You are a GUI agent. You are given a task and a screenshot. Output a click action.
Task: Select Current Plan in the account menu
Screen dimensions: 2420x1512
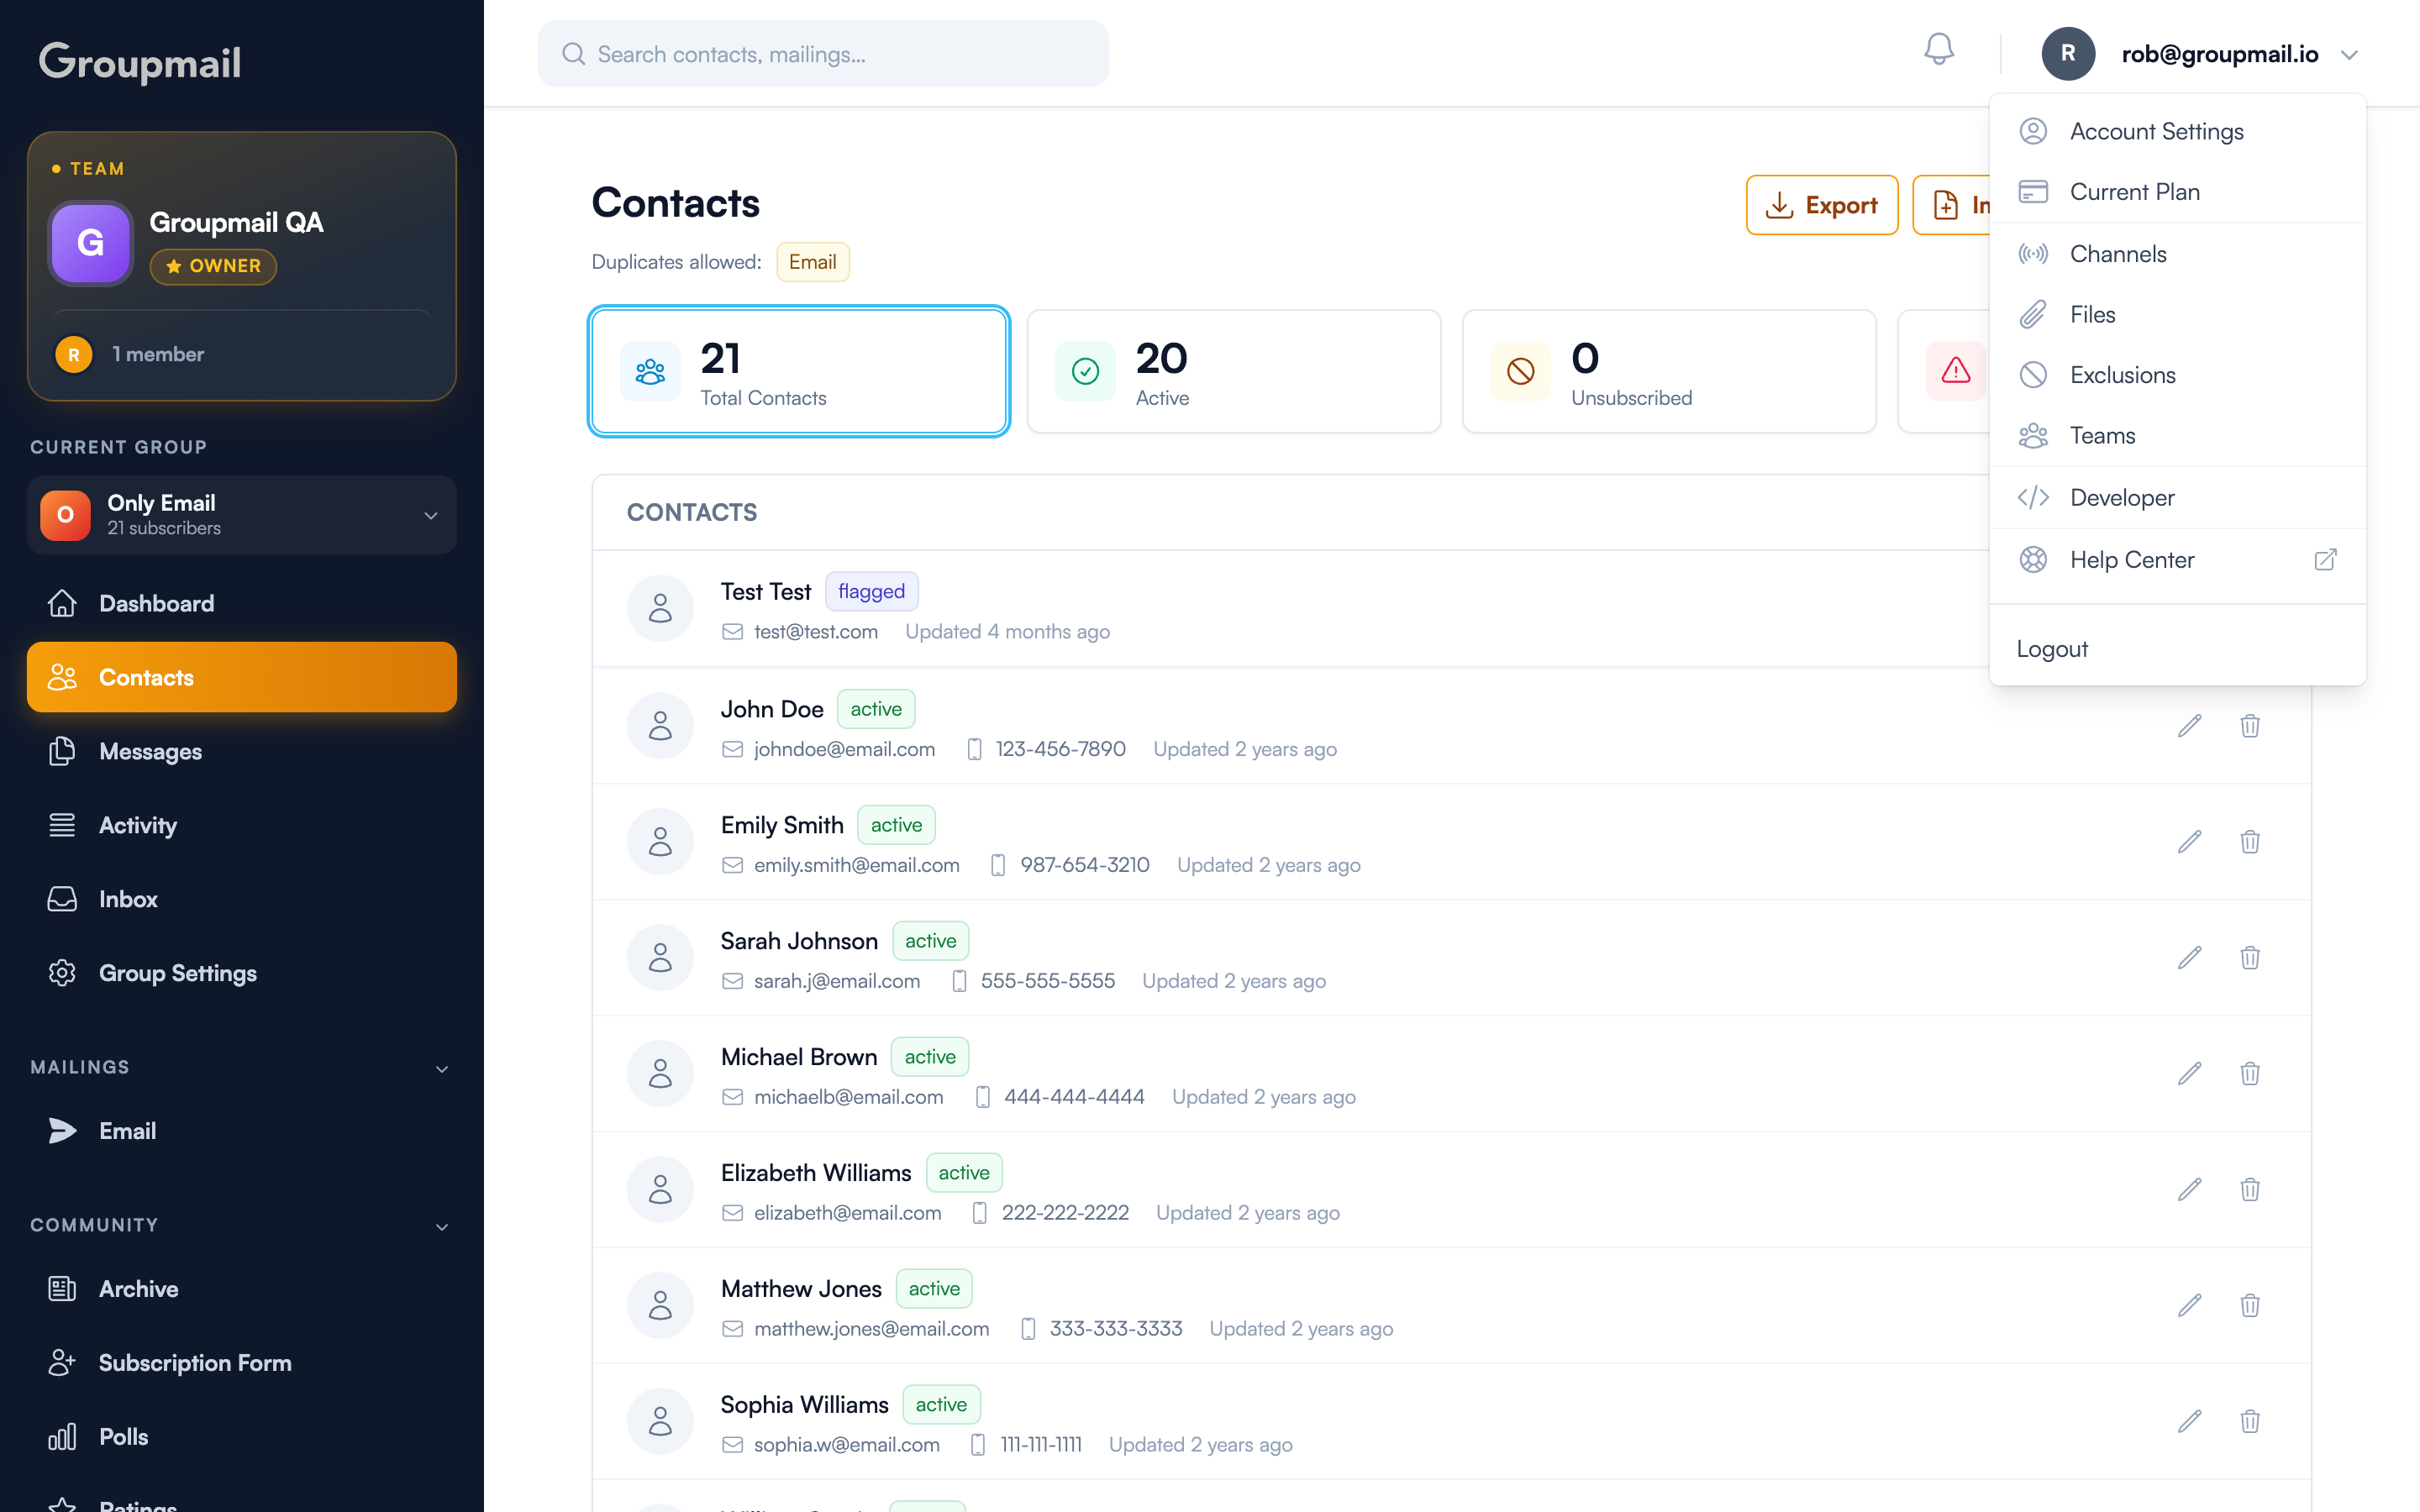tap(2177, 192)
